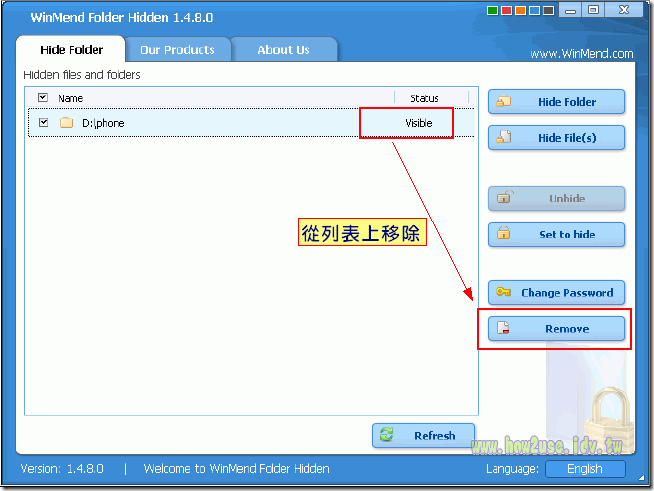This screenshot has width=654, height=491.
Task: Click the folder icon on Hide Folder
Action: (x=504, y=101)
